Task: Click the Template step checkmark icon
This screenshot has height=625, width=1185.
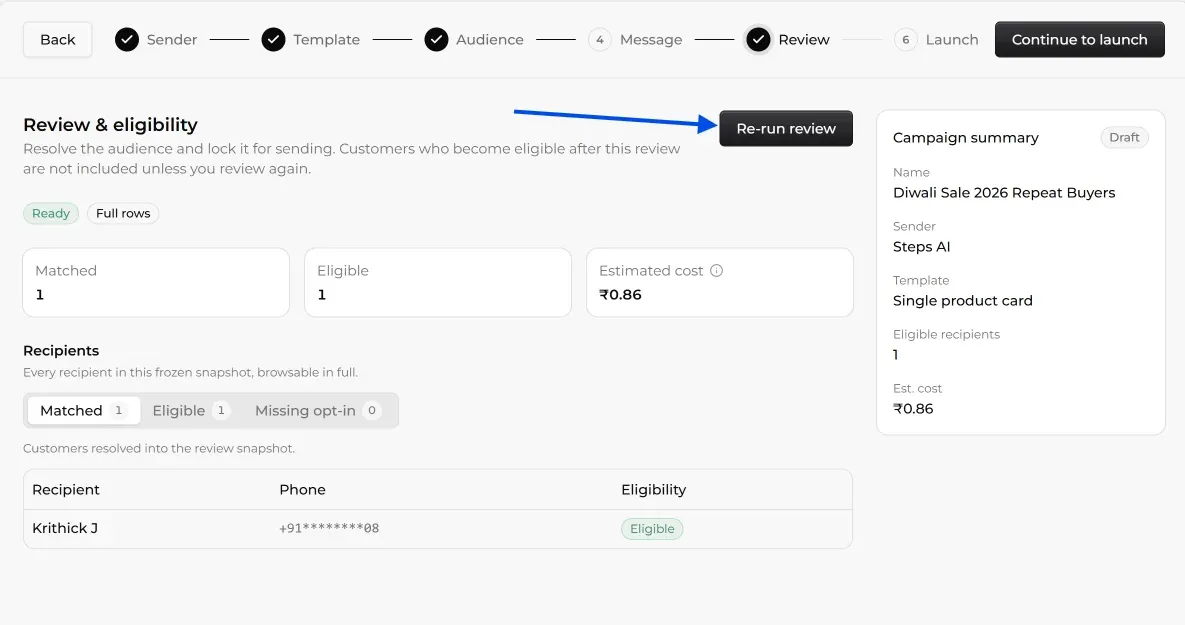Action: 274,39
